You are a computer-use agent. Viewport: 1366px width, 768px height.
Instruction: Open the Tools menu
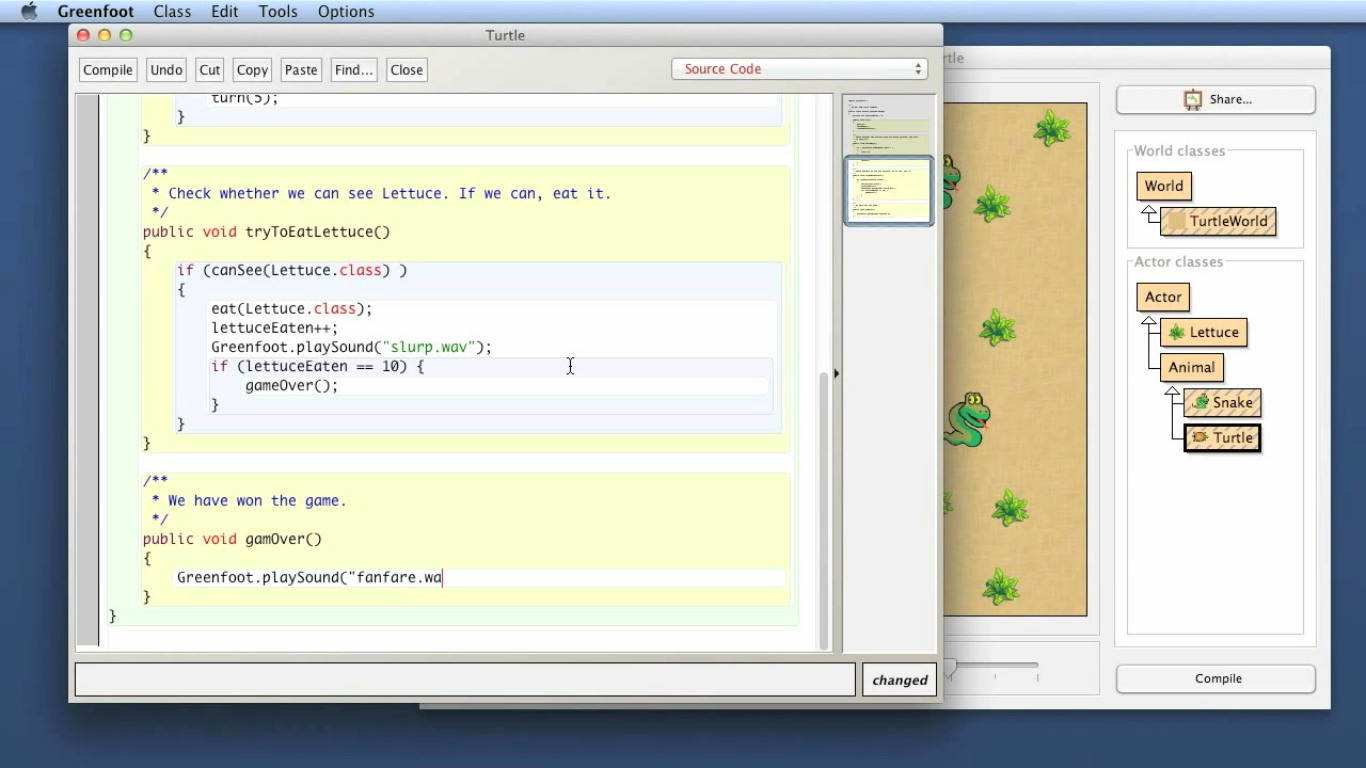pyautogui.click(x=277, y=12)
